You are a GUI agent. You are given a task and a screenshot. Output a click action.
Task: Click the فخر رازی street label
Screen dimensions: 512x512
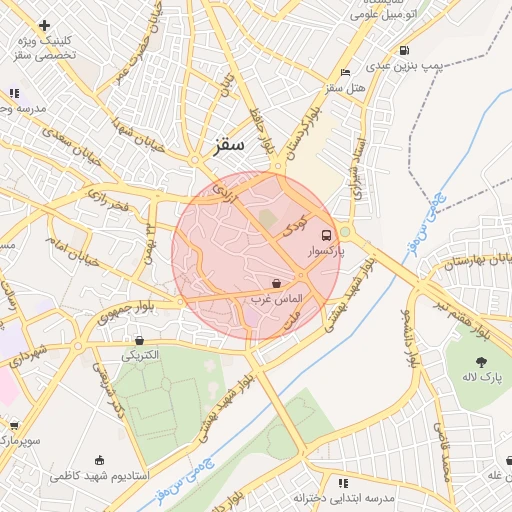(108, 201)
